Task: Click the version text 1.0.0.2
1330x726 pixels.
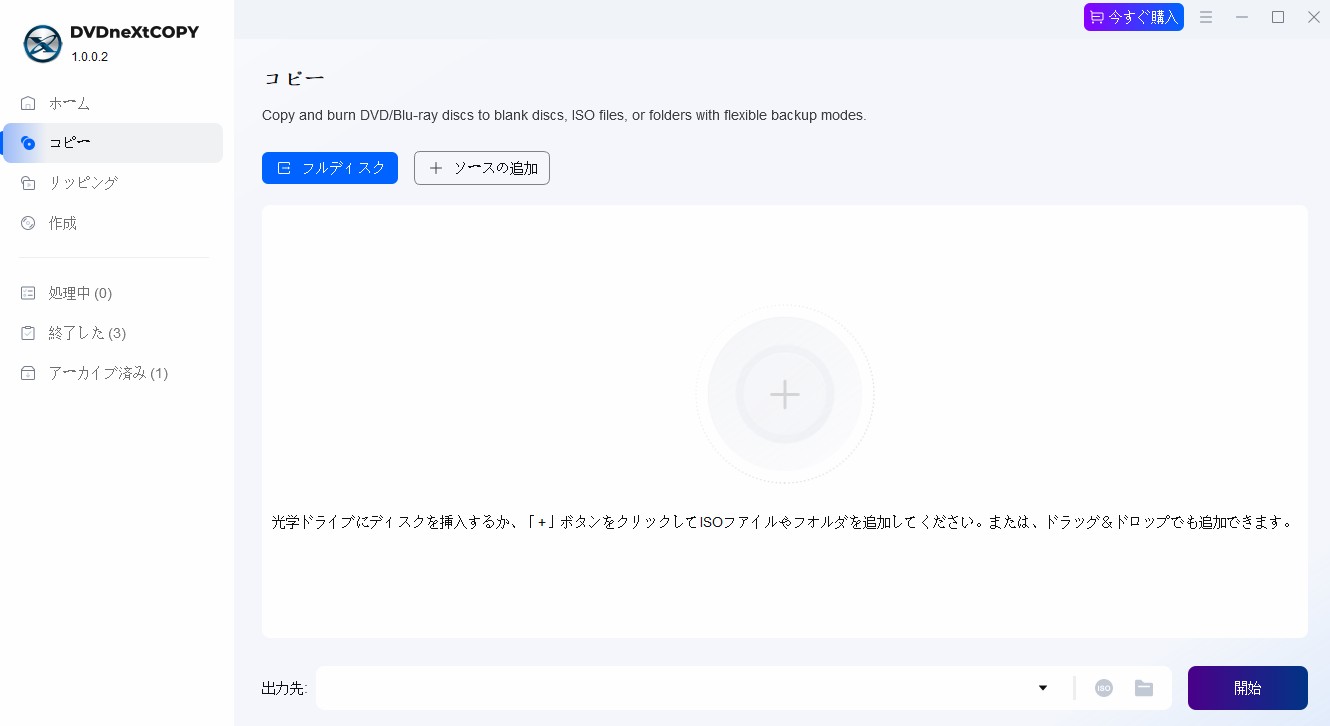Action: (x=90, y=57)
